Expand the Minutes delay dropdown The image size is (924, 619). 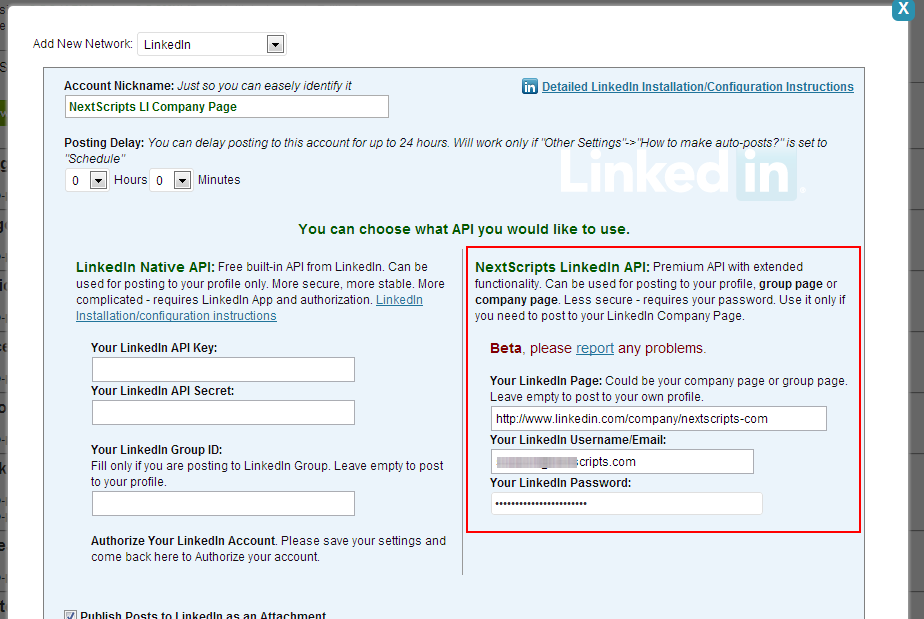coord(171,180)
